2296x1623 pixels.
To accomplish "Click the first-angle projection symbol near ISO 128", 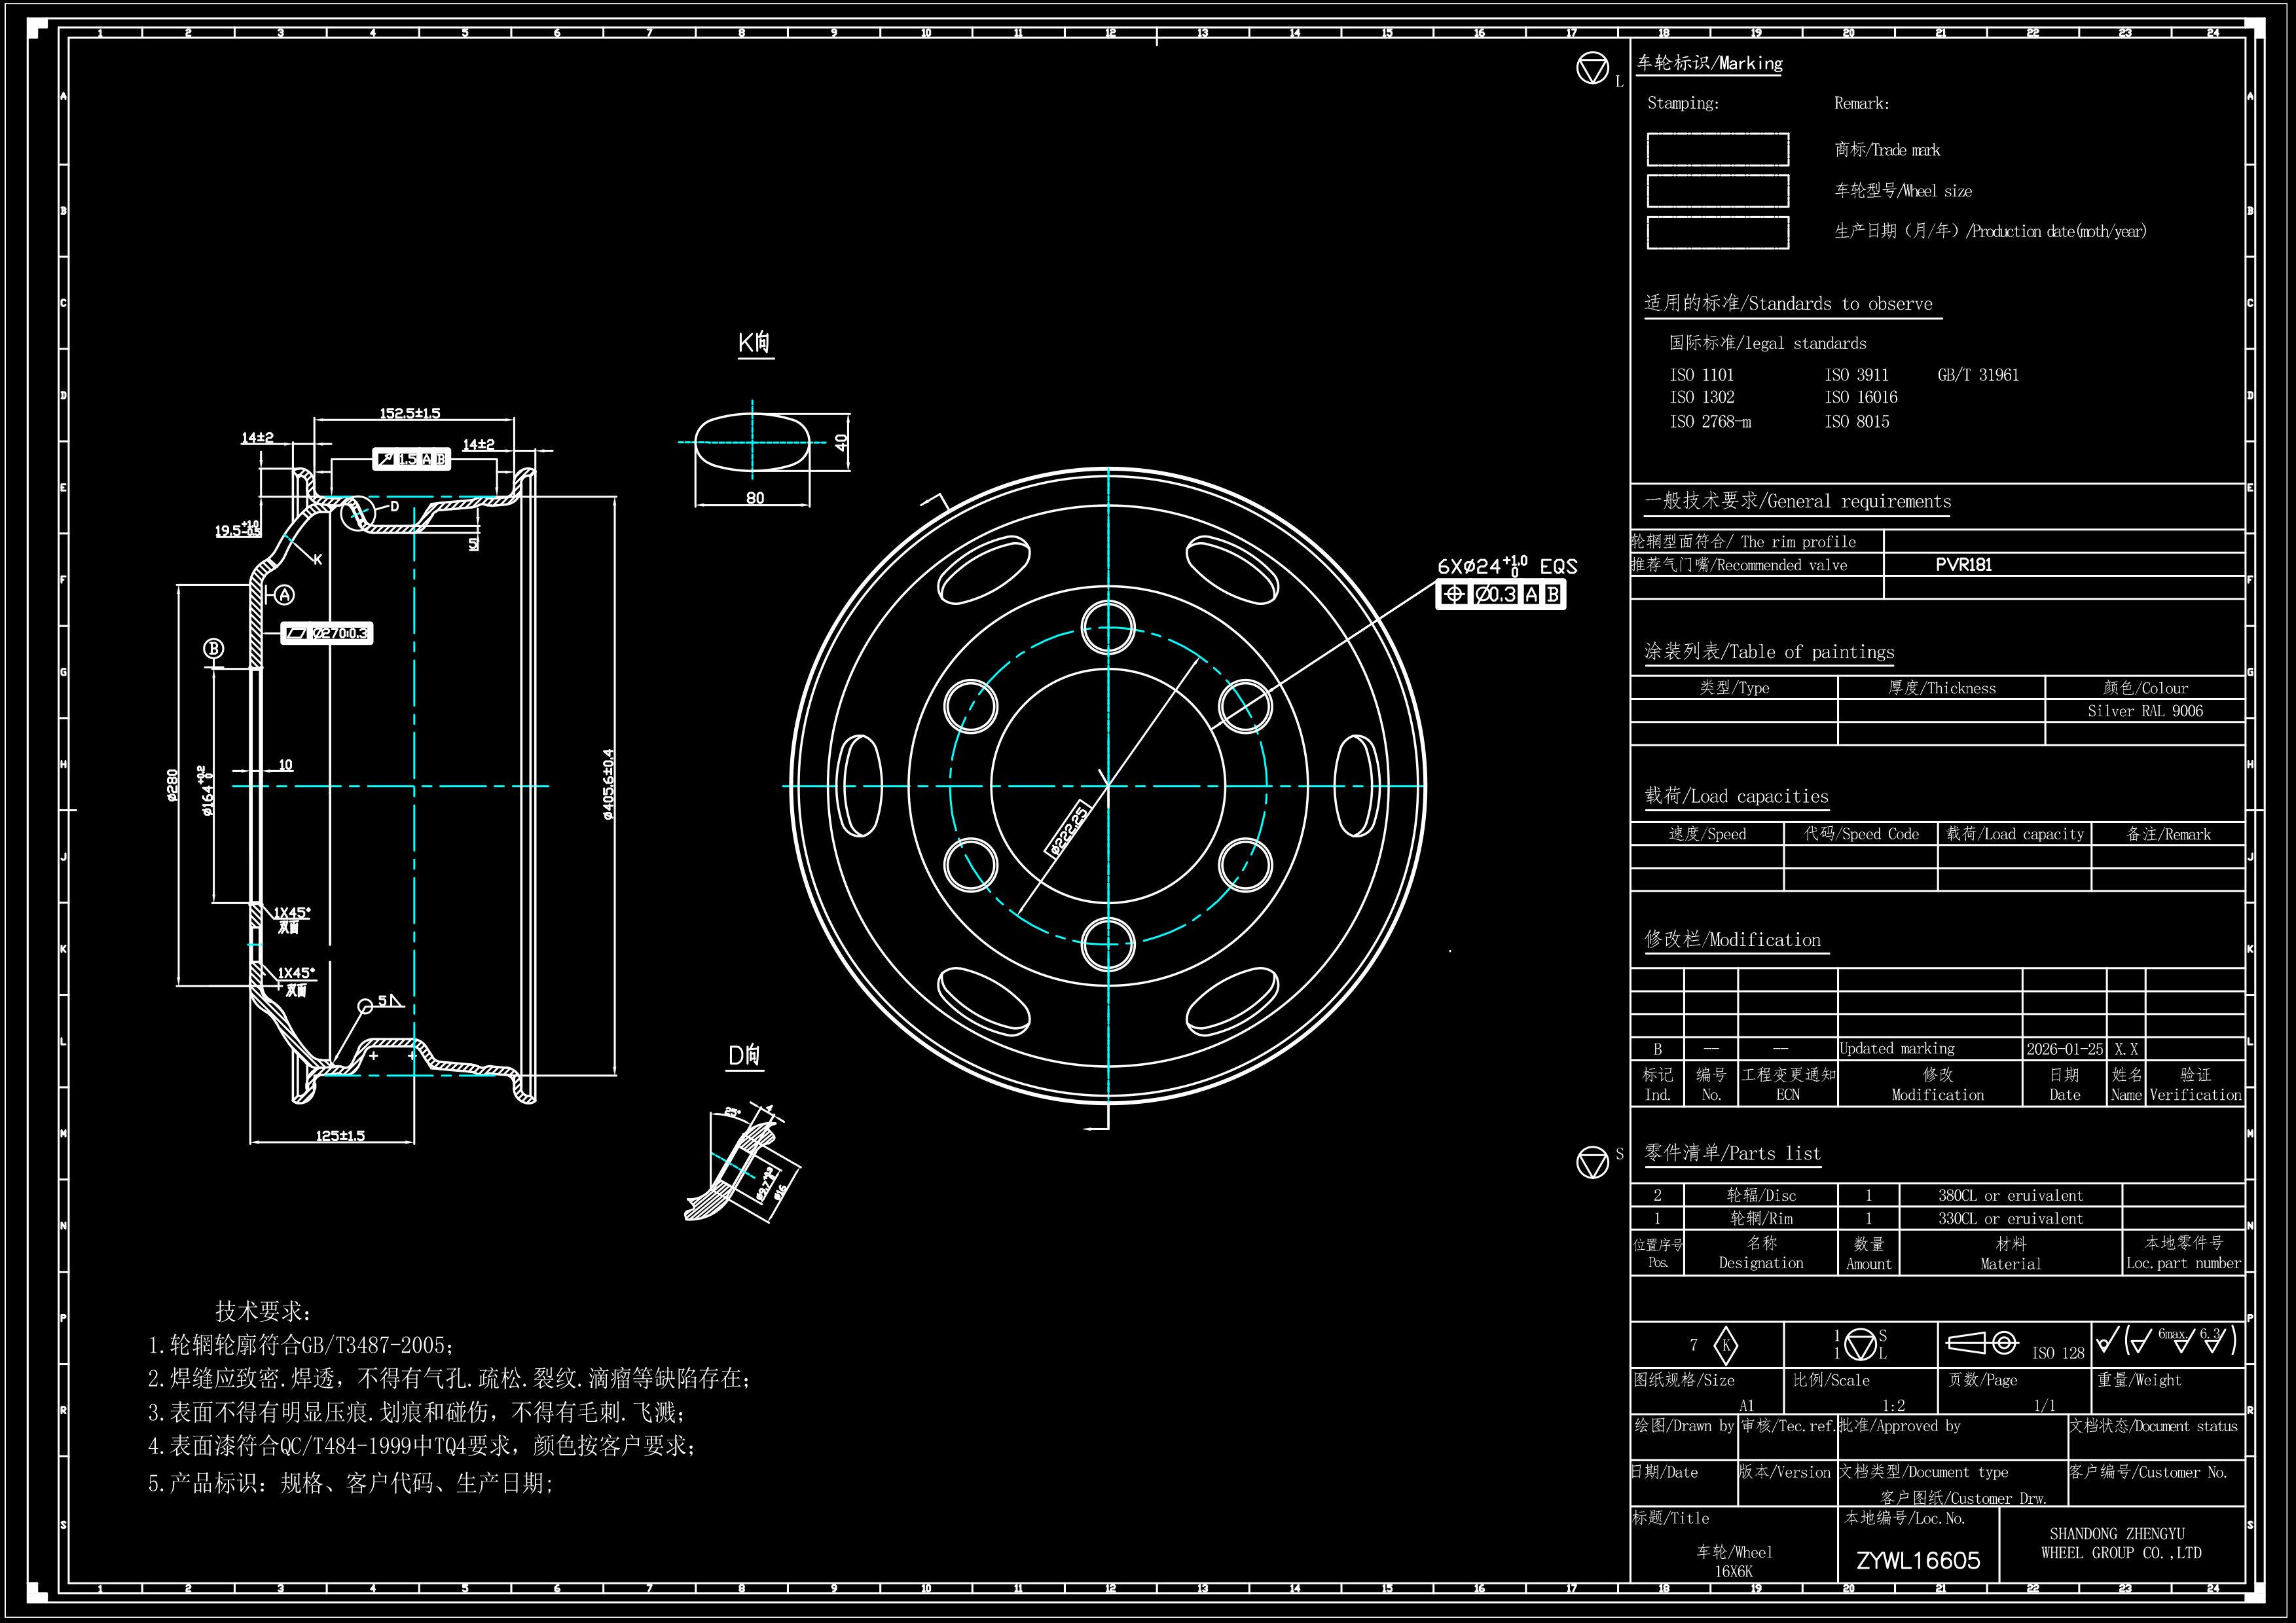I will tap(1982, 1343).
